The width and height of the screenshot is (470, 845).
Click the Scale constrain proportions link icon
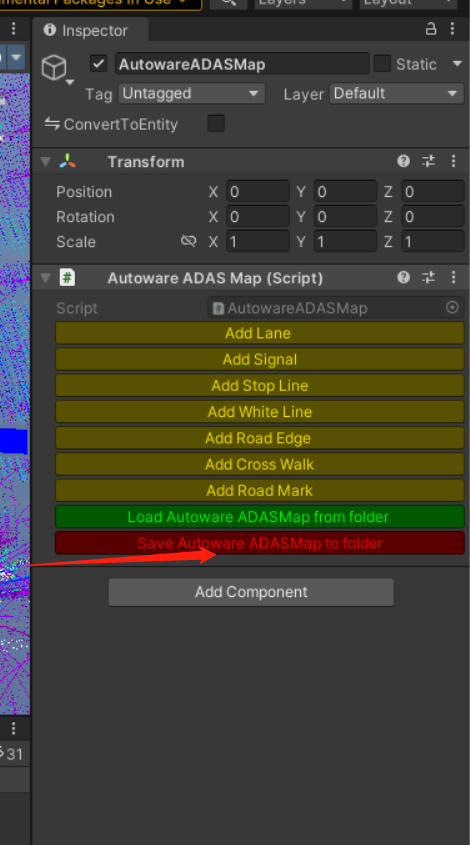(x=188, y=241)
